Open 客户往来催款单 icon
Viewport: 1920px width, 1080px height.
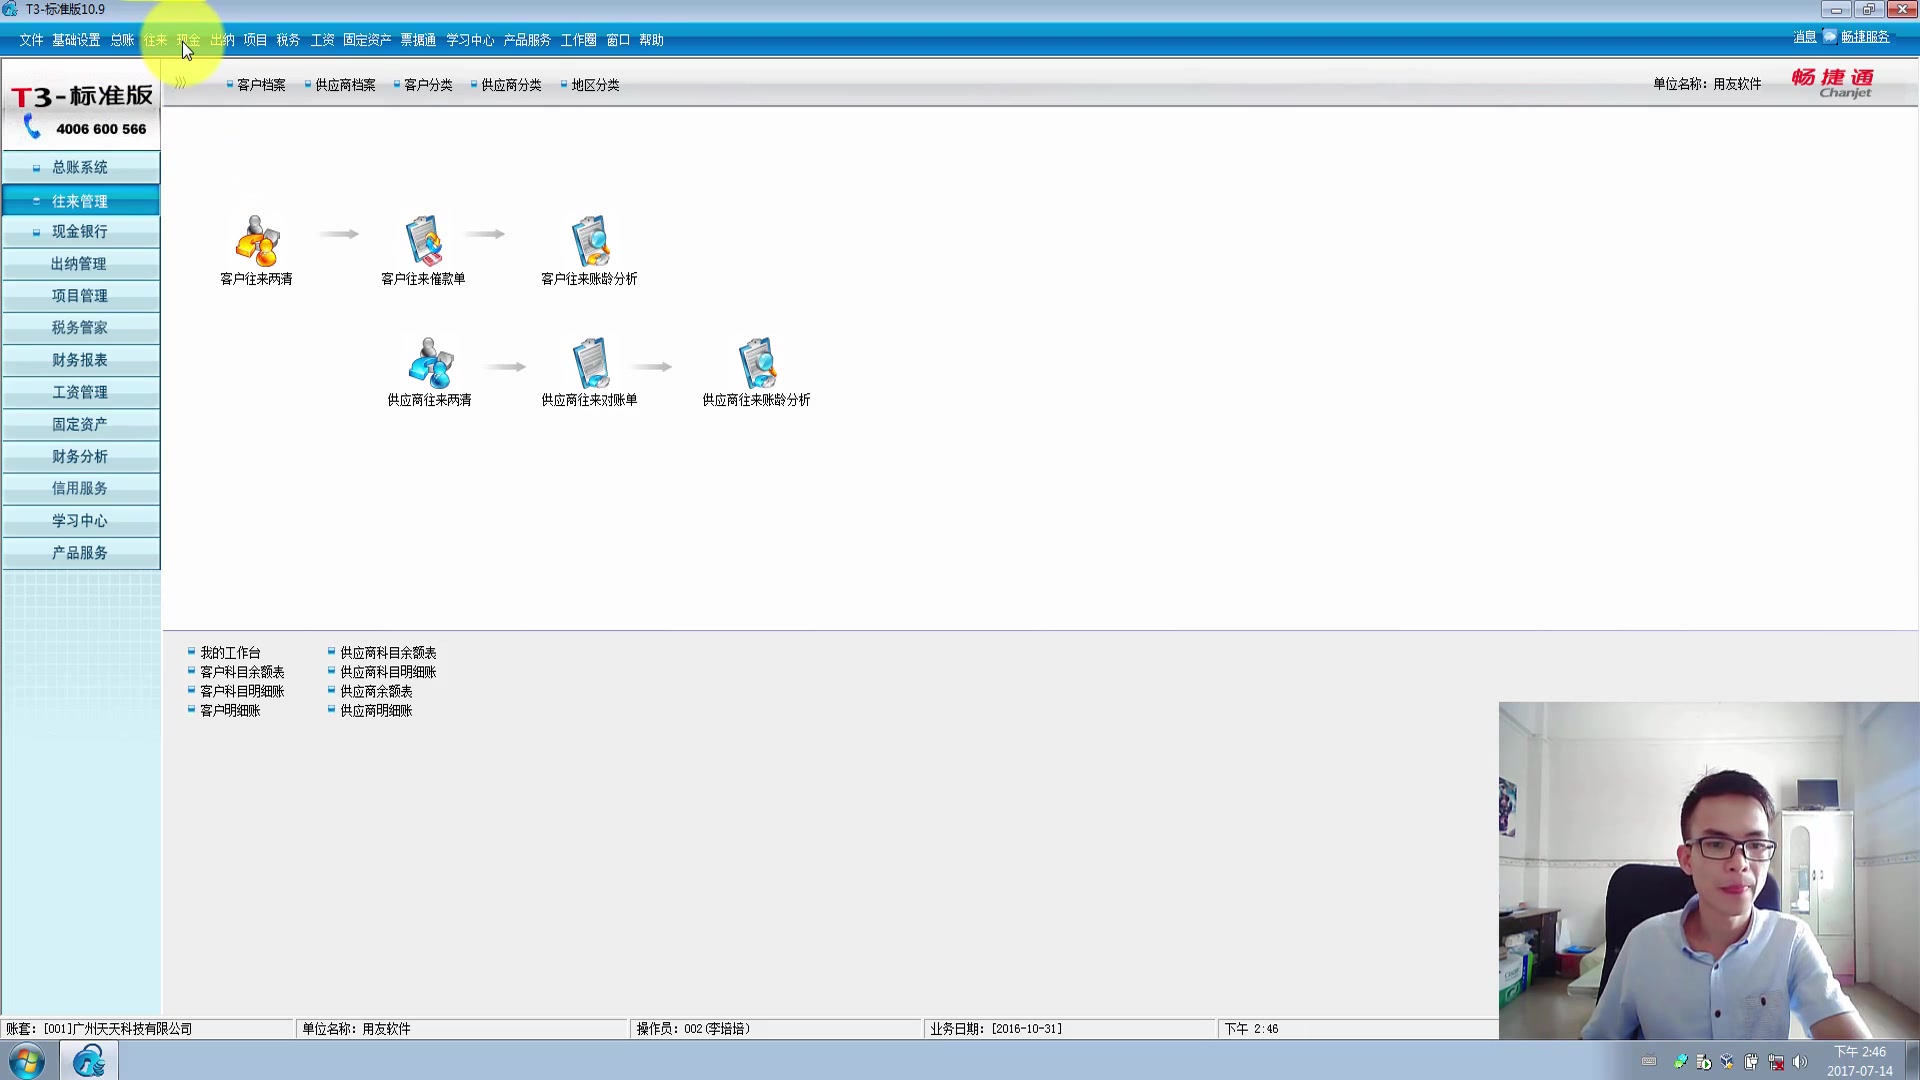(x=422, y=244)
